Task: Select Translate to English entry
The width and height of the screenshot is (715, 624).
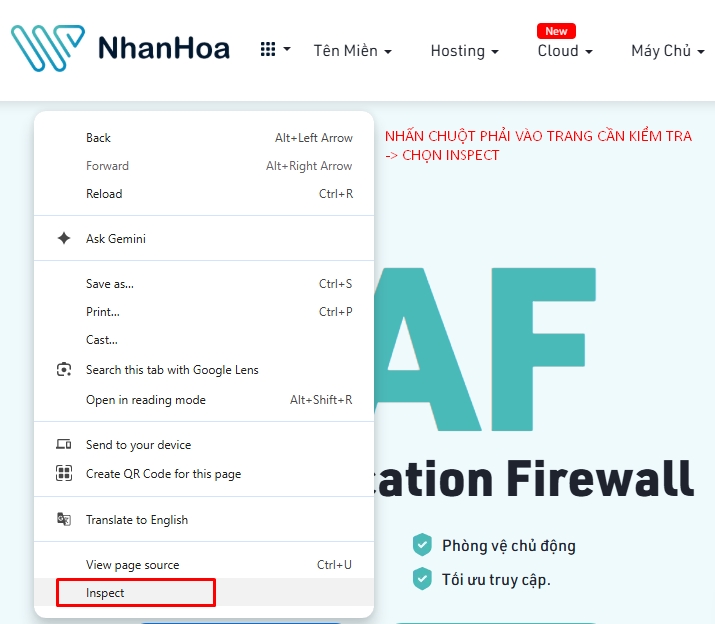Action: point(204,520)
